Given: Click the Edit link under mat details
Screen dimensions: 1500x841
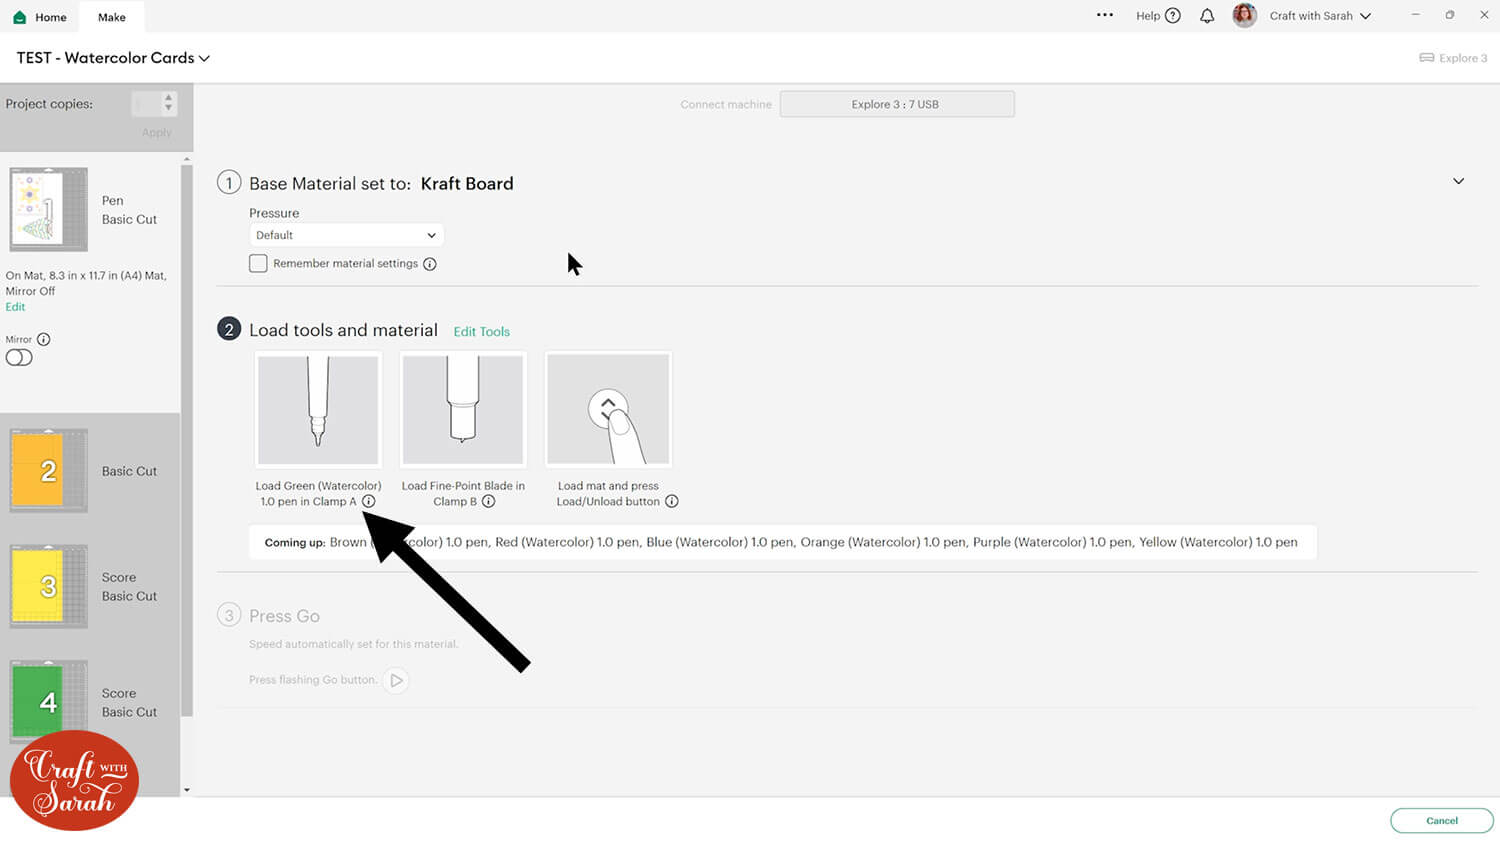Looking at the screenshot, I should [15, 307].
